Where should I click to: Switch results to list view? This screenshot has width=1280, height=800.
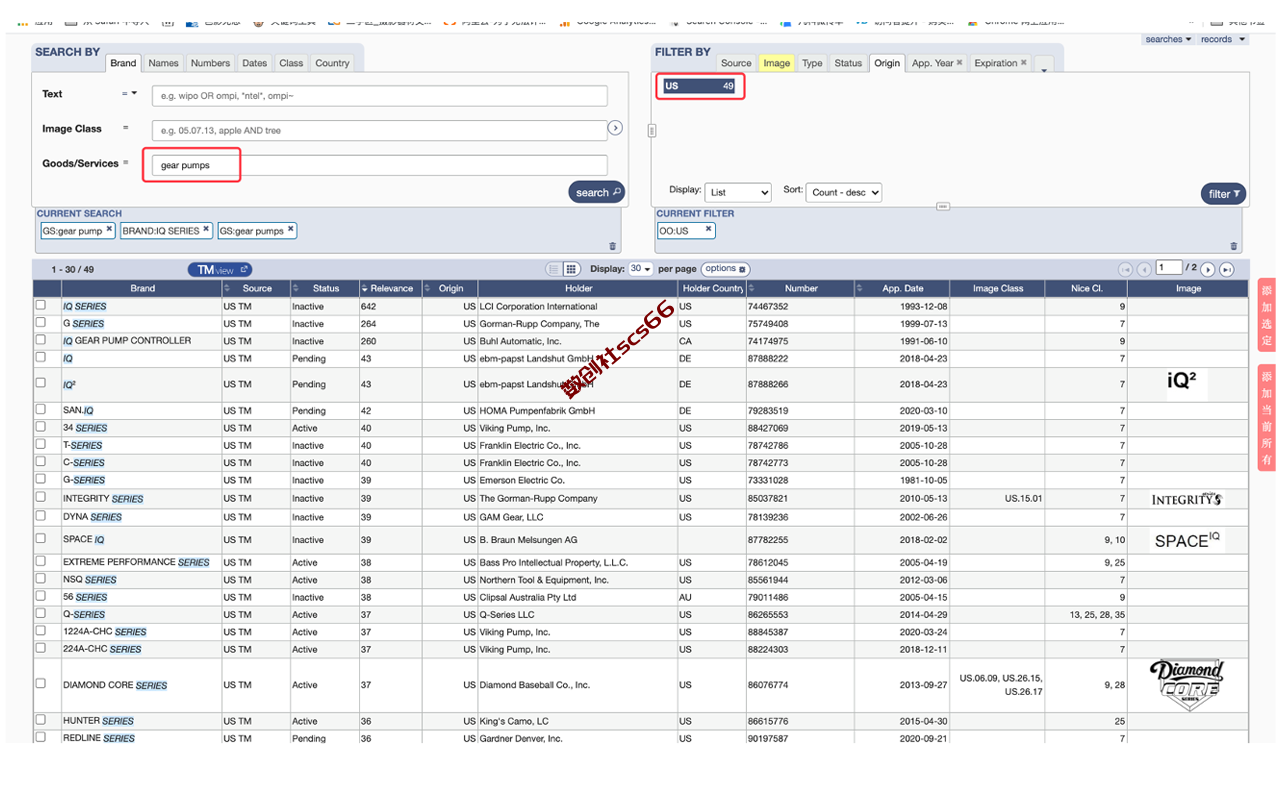tap(553, 269)
